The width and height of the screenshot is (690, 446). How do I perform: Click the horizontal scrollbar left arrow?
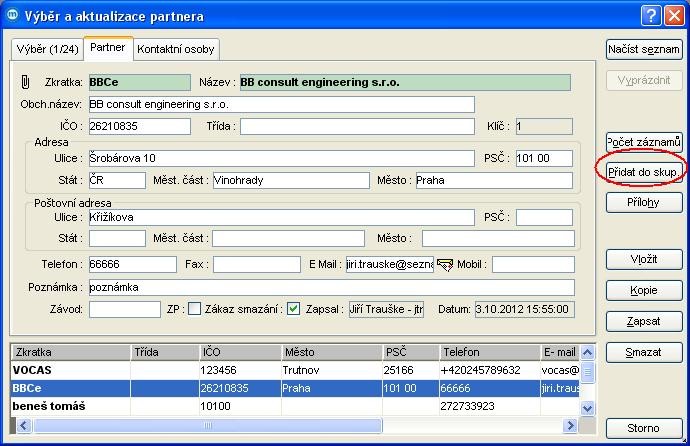23,426
